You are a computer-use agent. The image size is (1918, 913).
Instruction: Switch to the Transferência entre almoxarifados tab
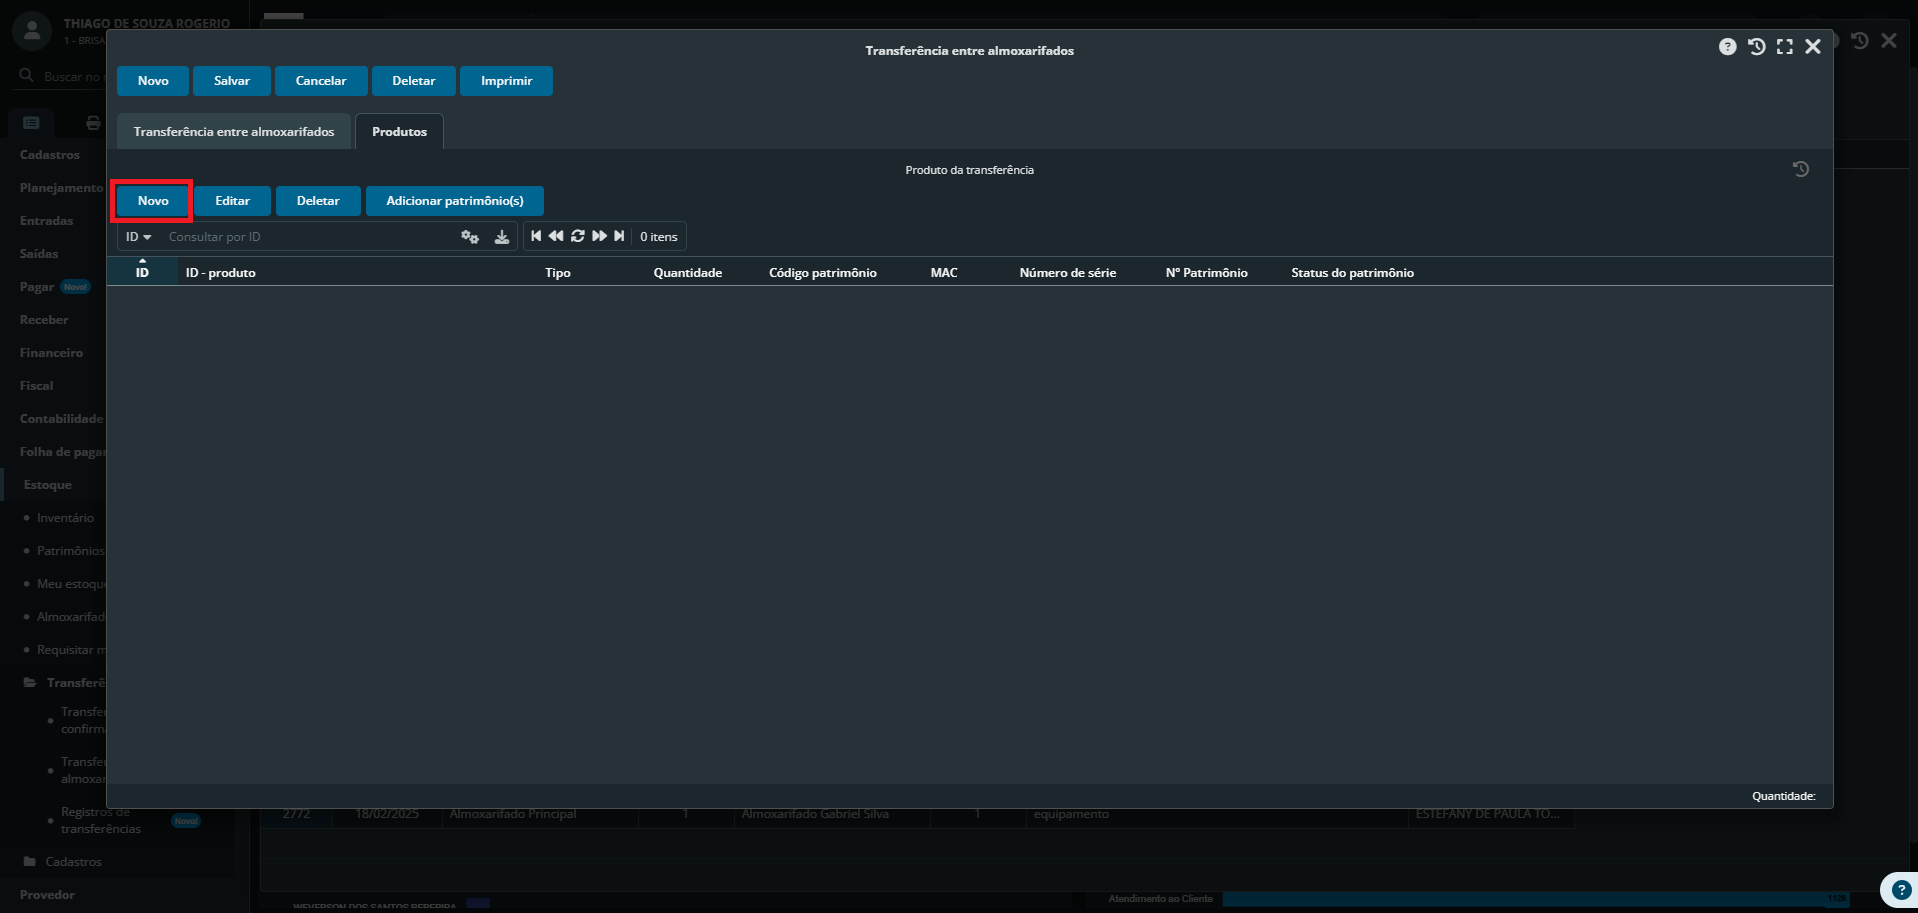click(234, 132)
